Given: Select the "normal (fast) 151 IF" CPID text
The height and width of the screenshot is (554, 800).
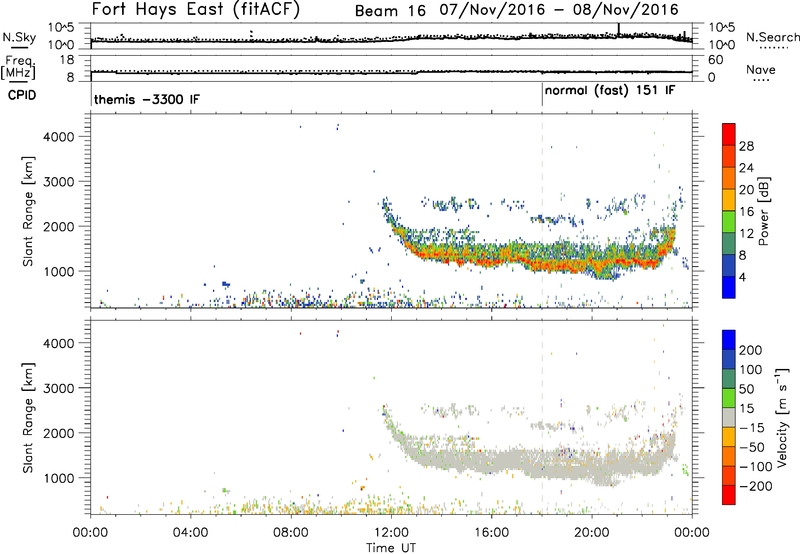Looking at the screenshot, I should click(610, 90).
